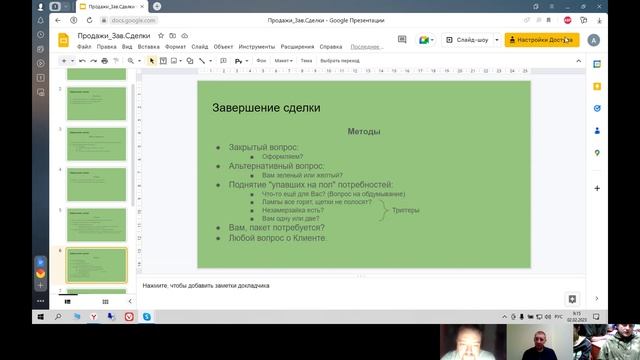Viewport: 640px width, 360px height.
Task: Go back in the browser
Action: [x=58, y=20]
